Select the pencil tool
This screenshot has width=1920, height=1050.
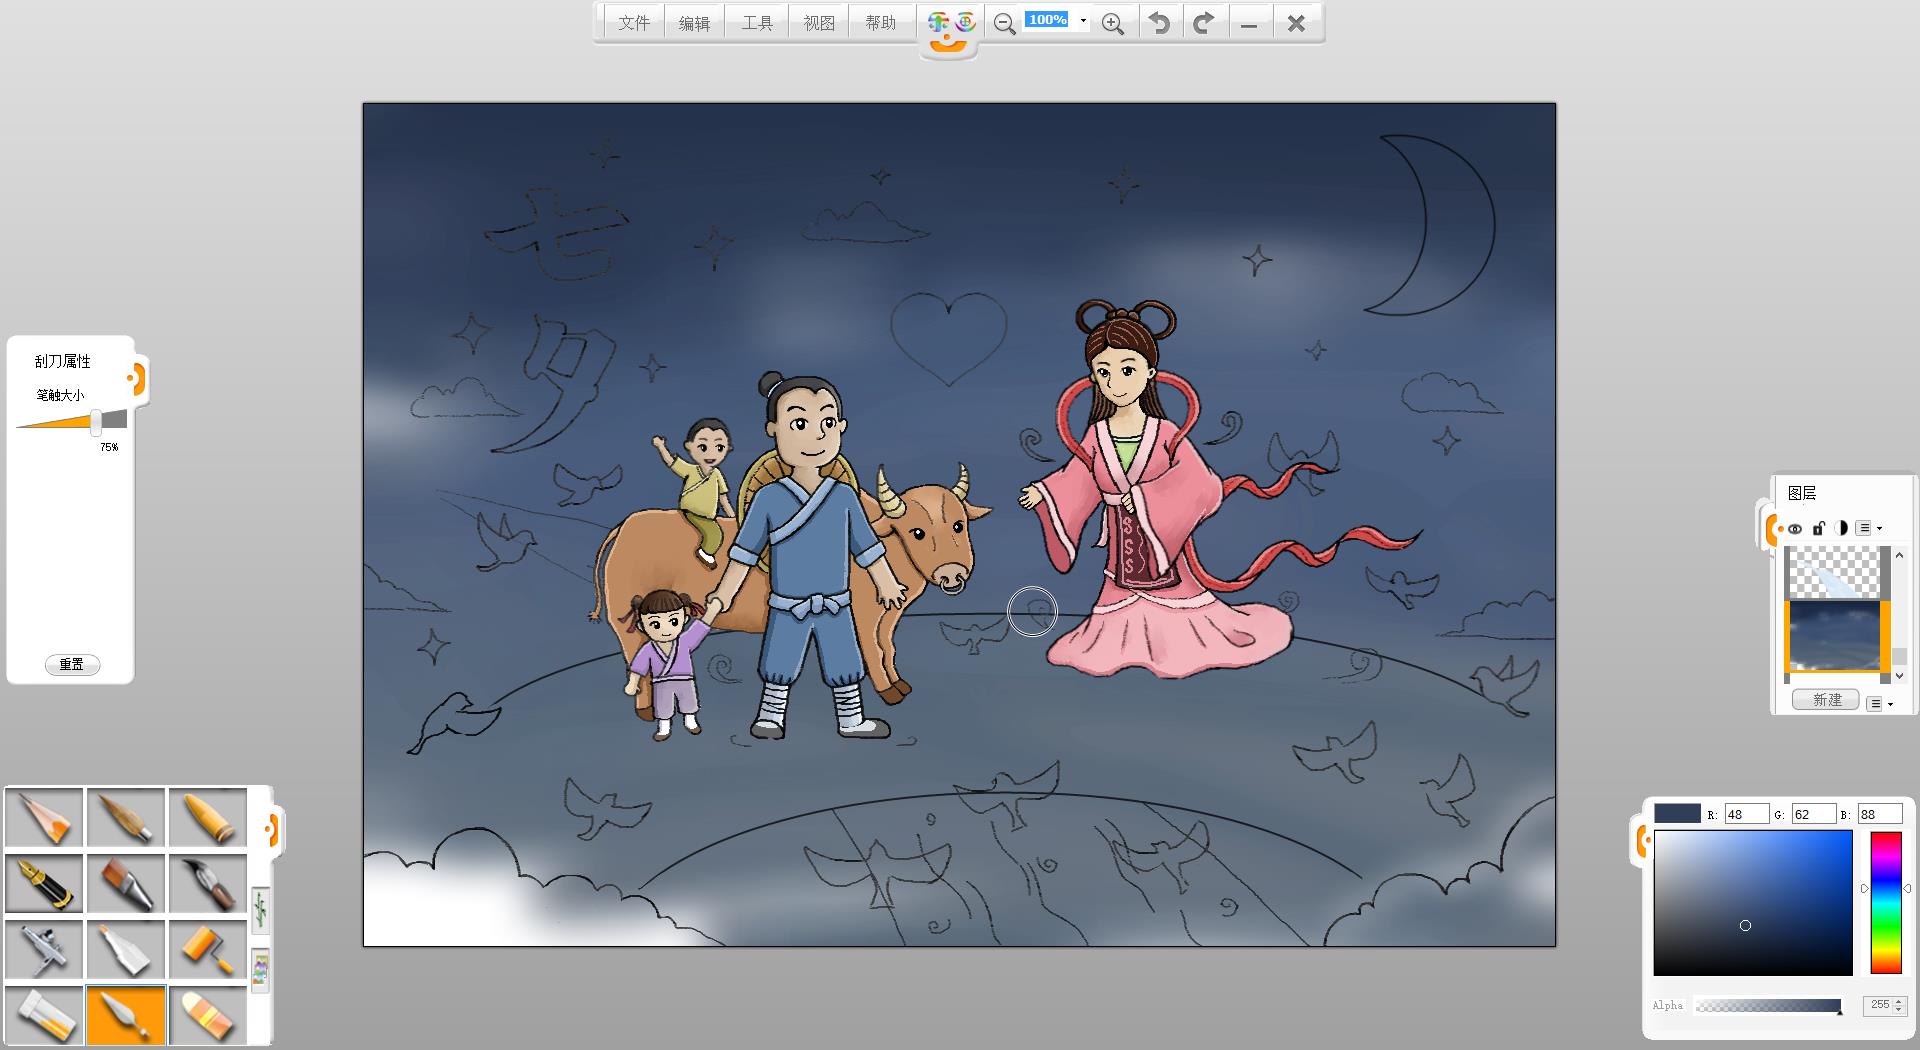pos(44,817)
